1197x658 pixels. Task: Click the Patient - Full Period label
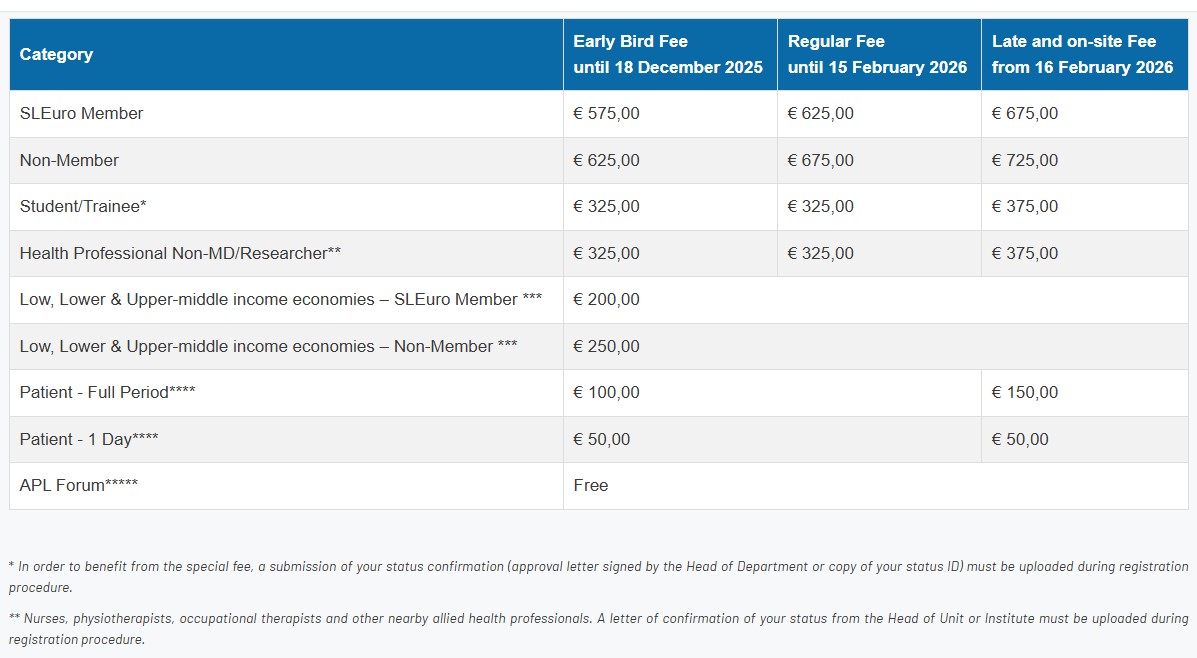[107, 393]
